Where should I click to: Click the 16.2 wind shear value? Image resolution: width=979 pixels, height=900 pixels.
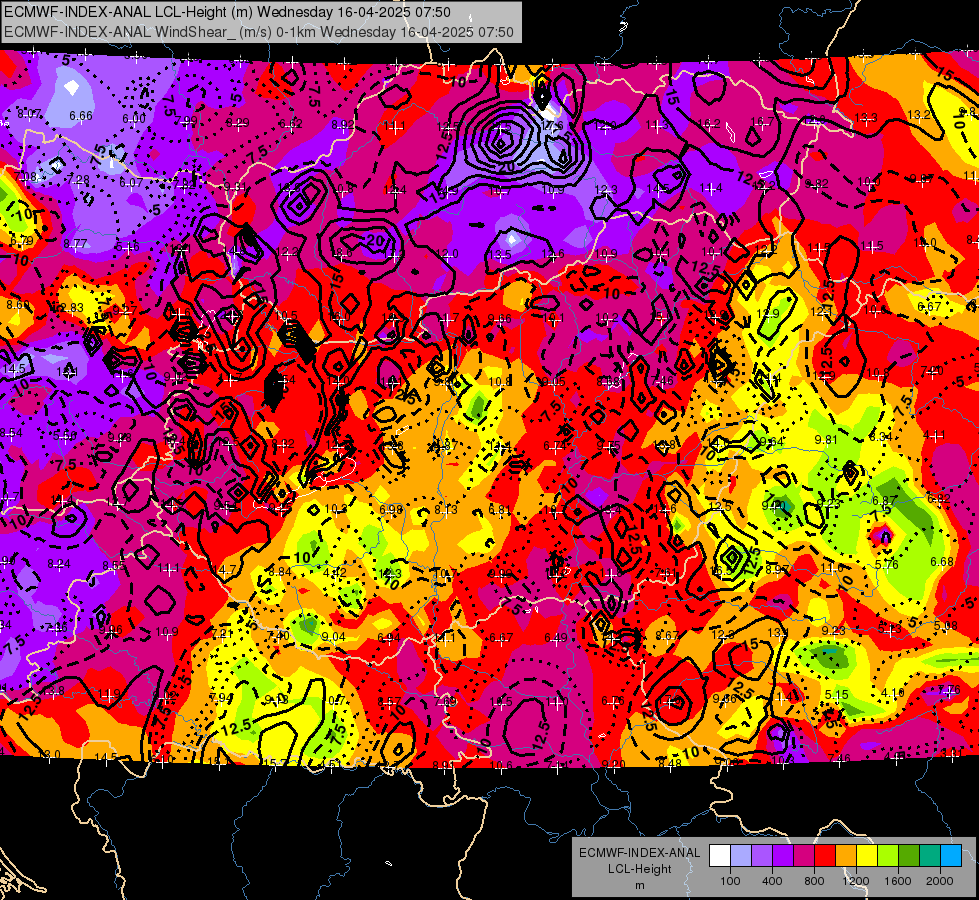tap(709, 124)
